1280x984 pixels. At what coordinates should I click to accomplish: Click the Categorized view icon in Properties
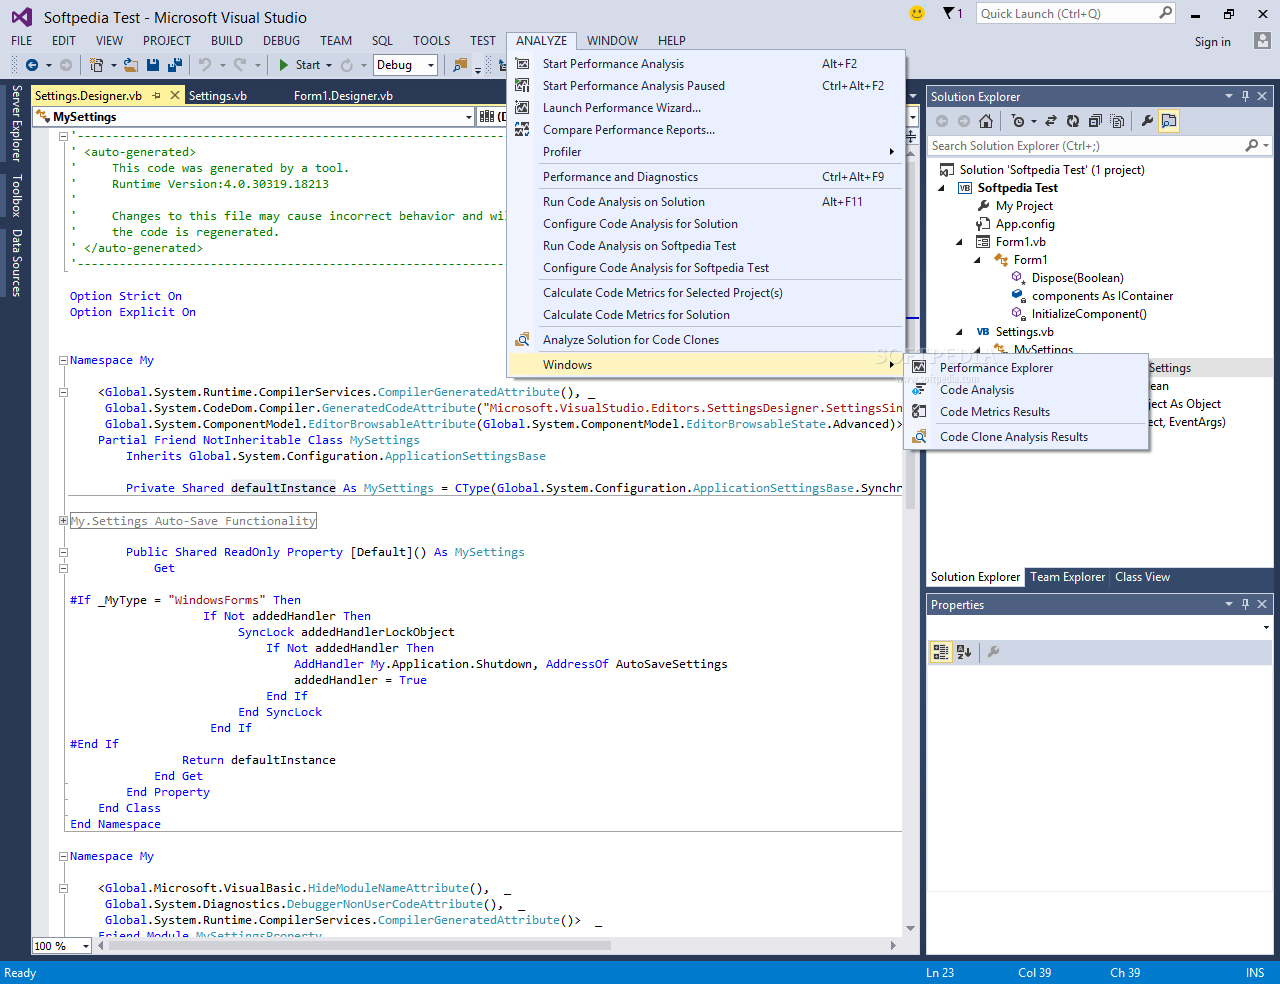click(941, 652)
